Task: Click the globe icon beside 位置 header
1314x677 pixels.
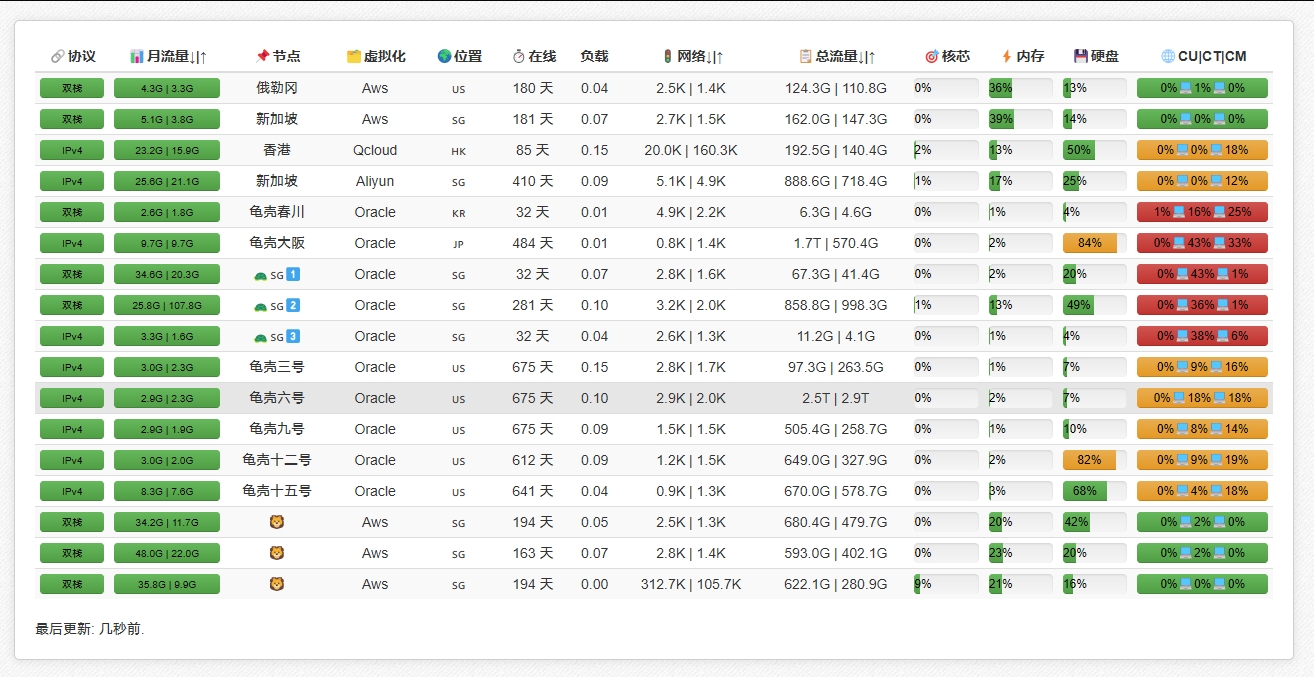Action: (x=444, y=57)
